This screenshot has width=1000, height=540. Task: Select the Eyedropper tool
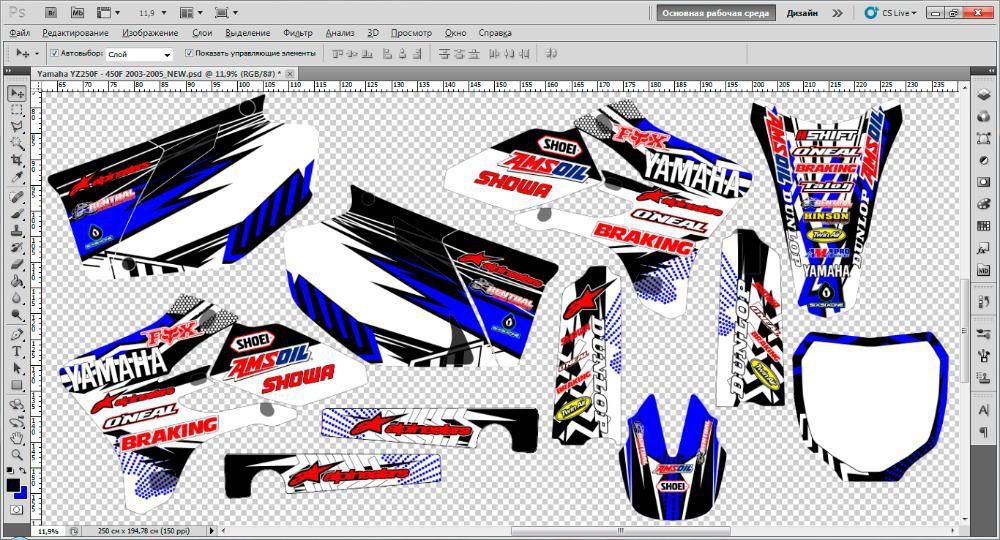pyautogui.click(x=17, y=177)
